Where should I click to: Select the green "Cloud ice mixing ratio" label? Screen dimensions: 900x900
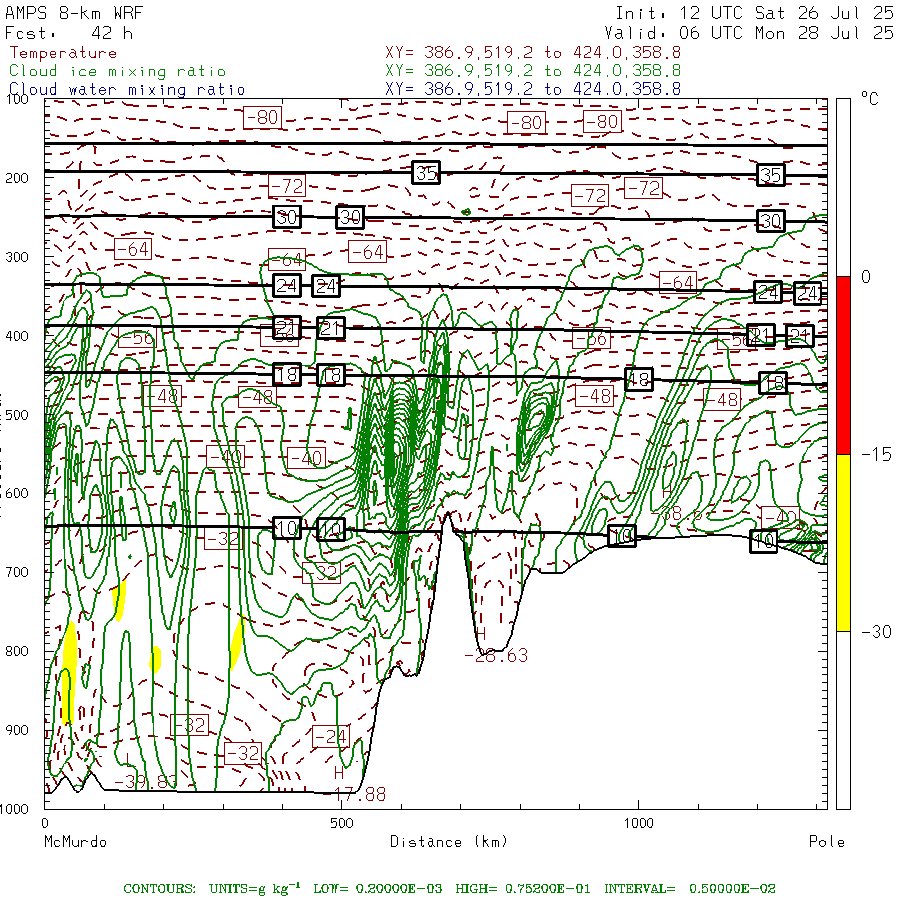click(118, 71)
